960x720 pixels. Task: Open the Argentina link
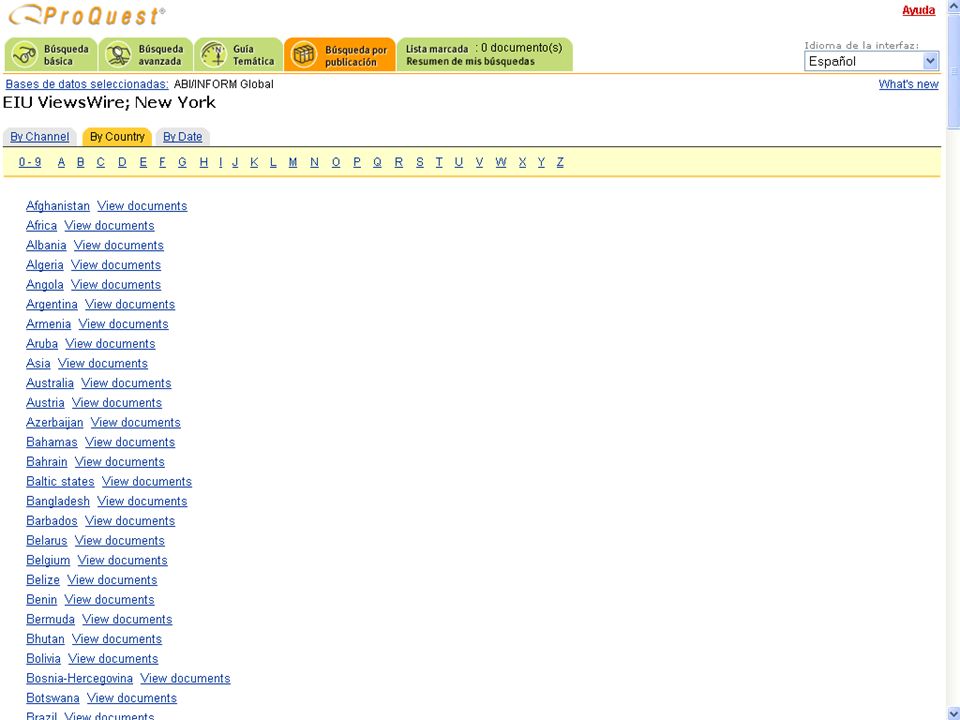pos(51,304)
